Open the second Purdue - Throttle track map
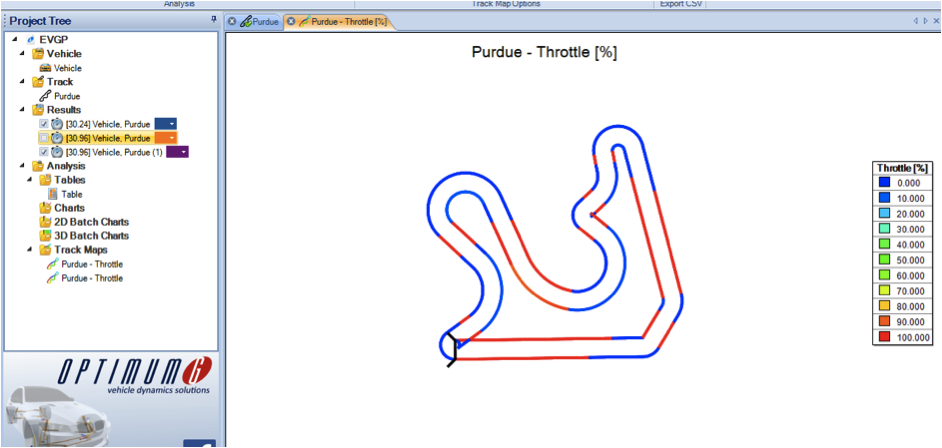This screenshot has height=448, width=942. pyautogui.click(x=91, y=278)
